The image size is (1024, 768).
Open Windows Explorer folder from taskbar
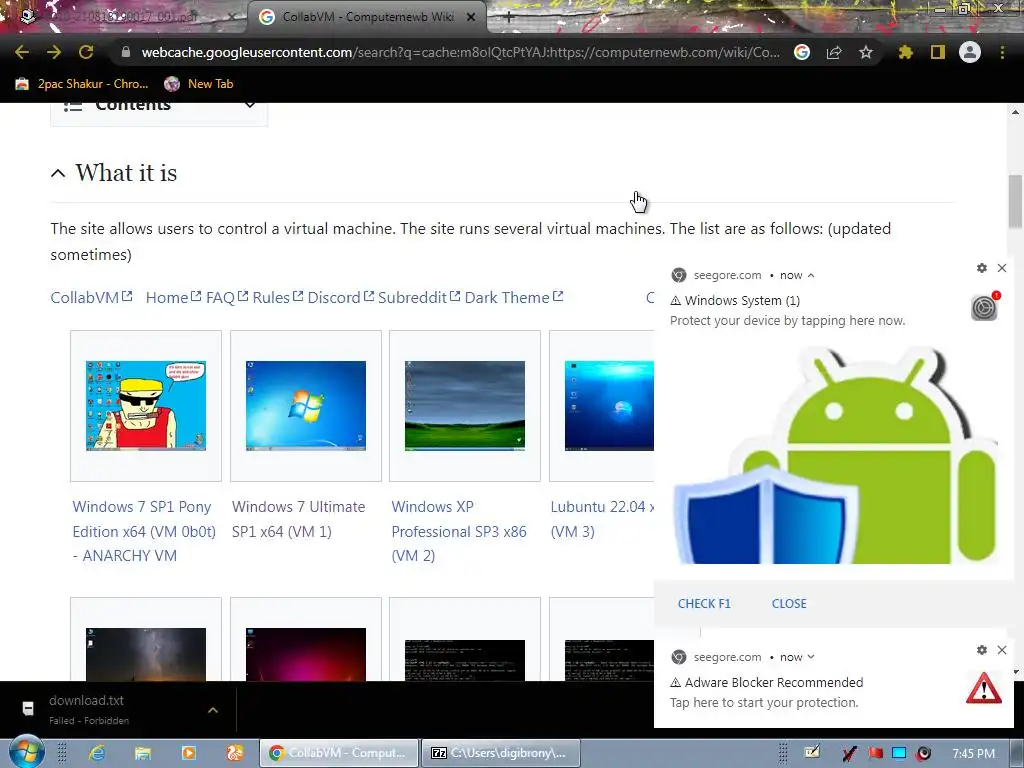click(x=143, y=753)
